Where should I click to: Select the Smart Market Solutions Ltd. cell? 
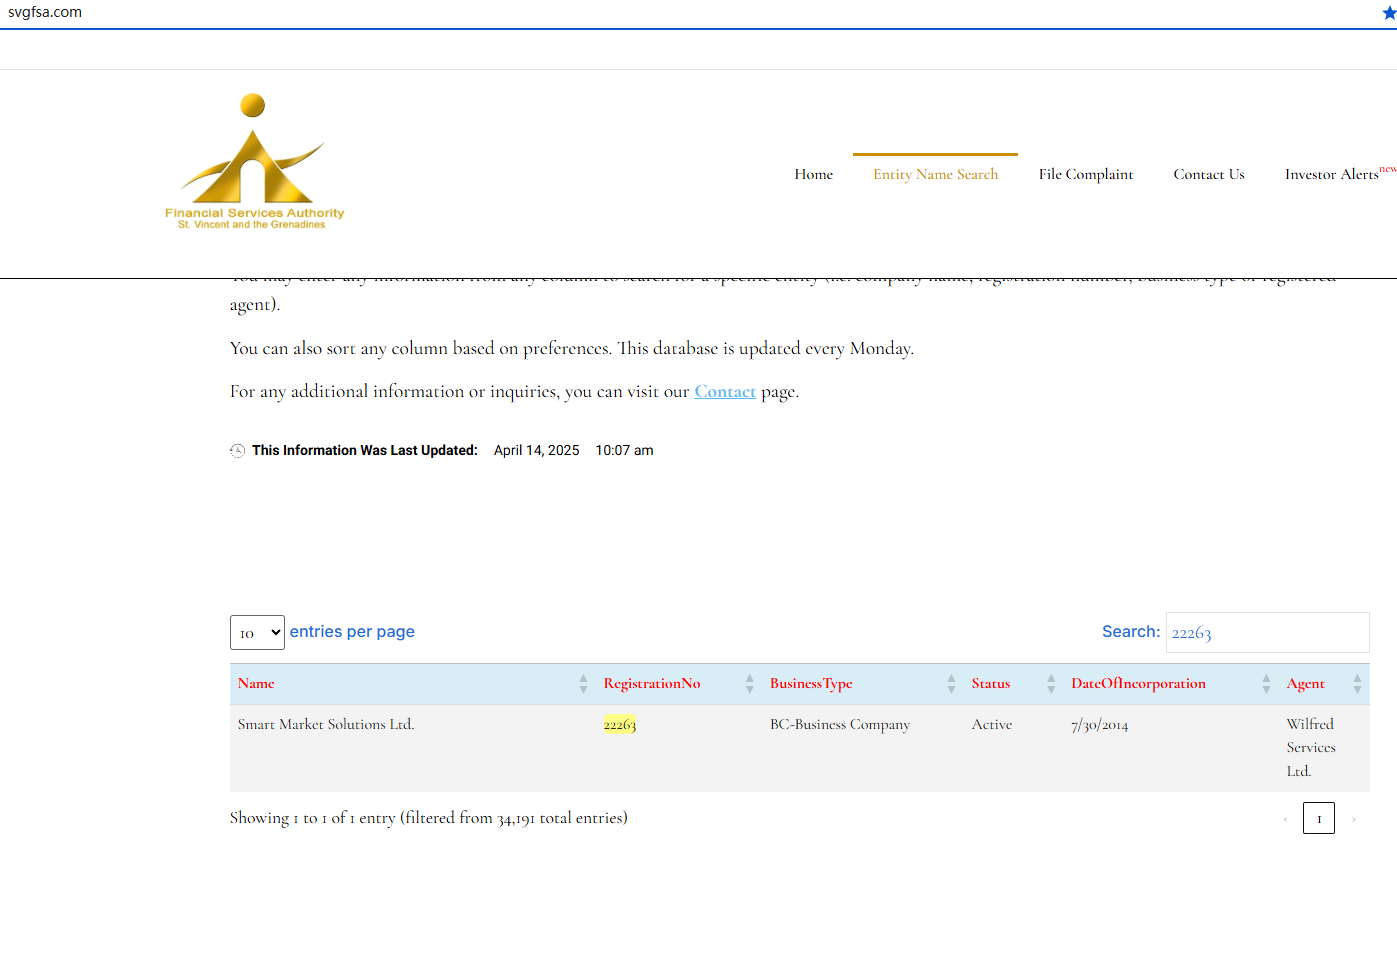pyautogui.click(x=326, y=725)
